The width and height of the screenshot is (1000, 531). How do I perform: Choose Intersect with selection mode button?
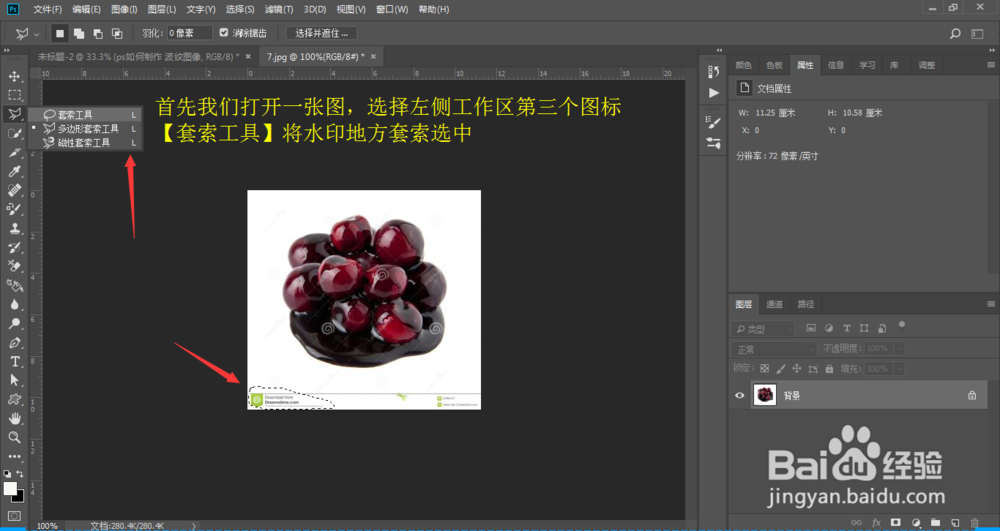117,33
